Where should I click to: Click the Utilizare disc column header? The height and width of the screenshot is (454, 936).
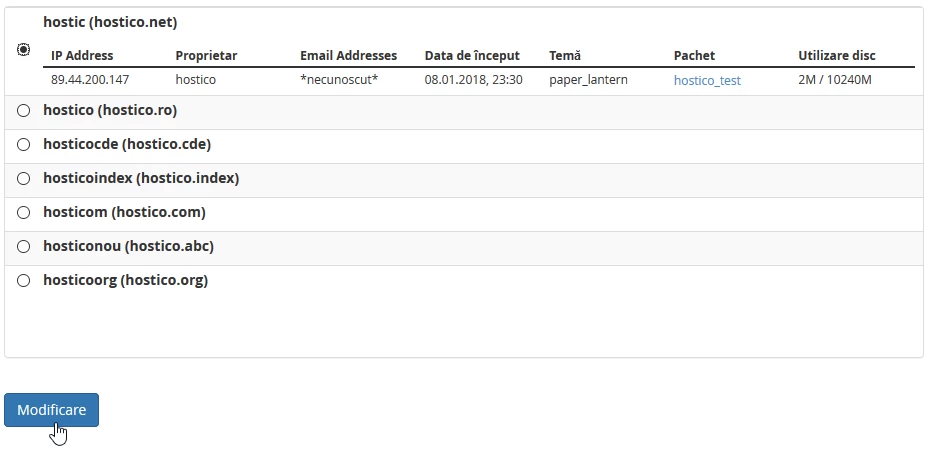coord(836,56)
